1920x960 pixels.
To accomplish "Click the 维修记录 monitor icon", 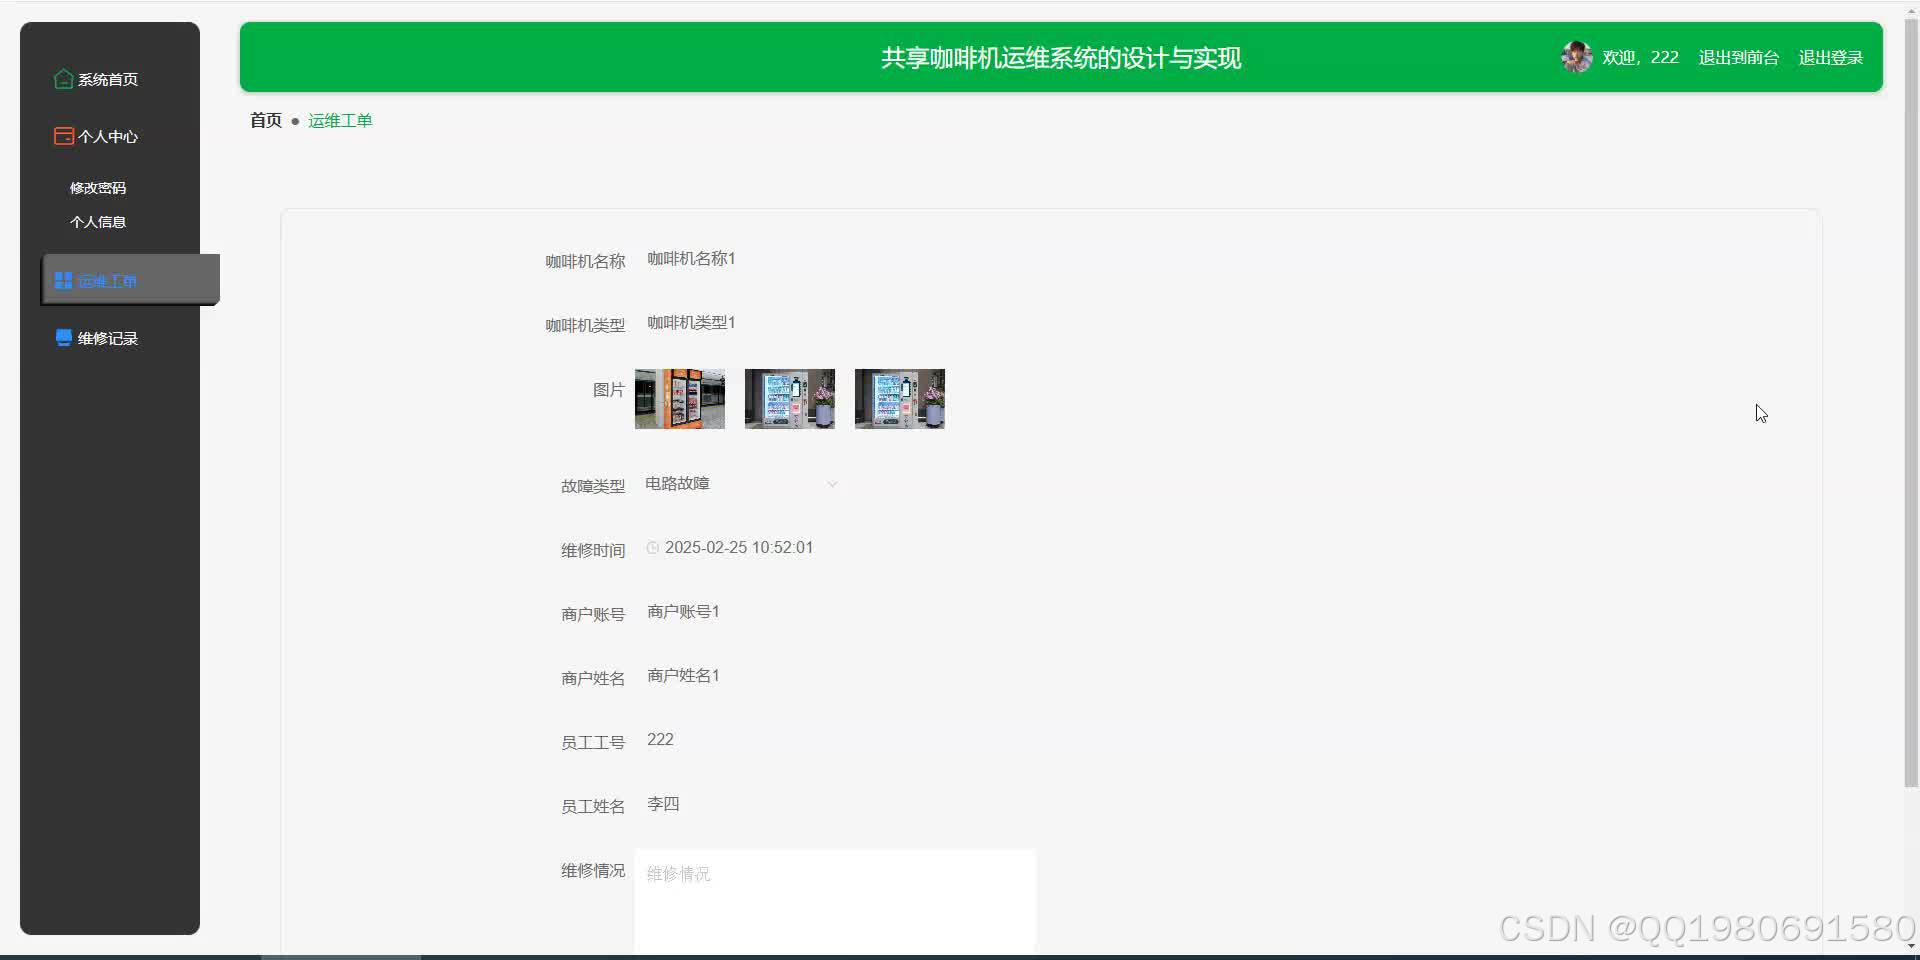I will tap(62, 338).
